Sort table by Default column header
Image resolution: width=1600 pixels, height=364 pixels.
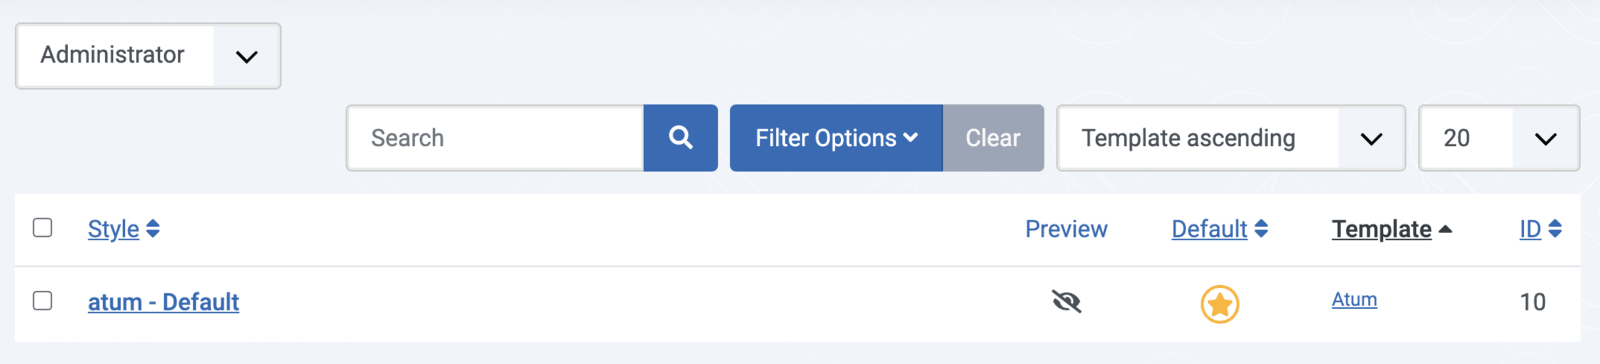1209,229
